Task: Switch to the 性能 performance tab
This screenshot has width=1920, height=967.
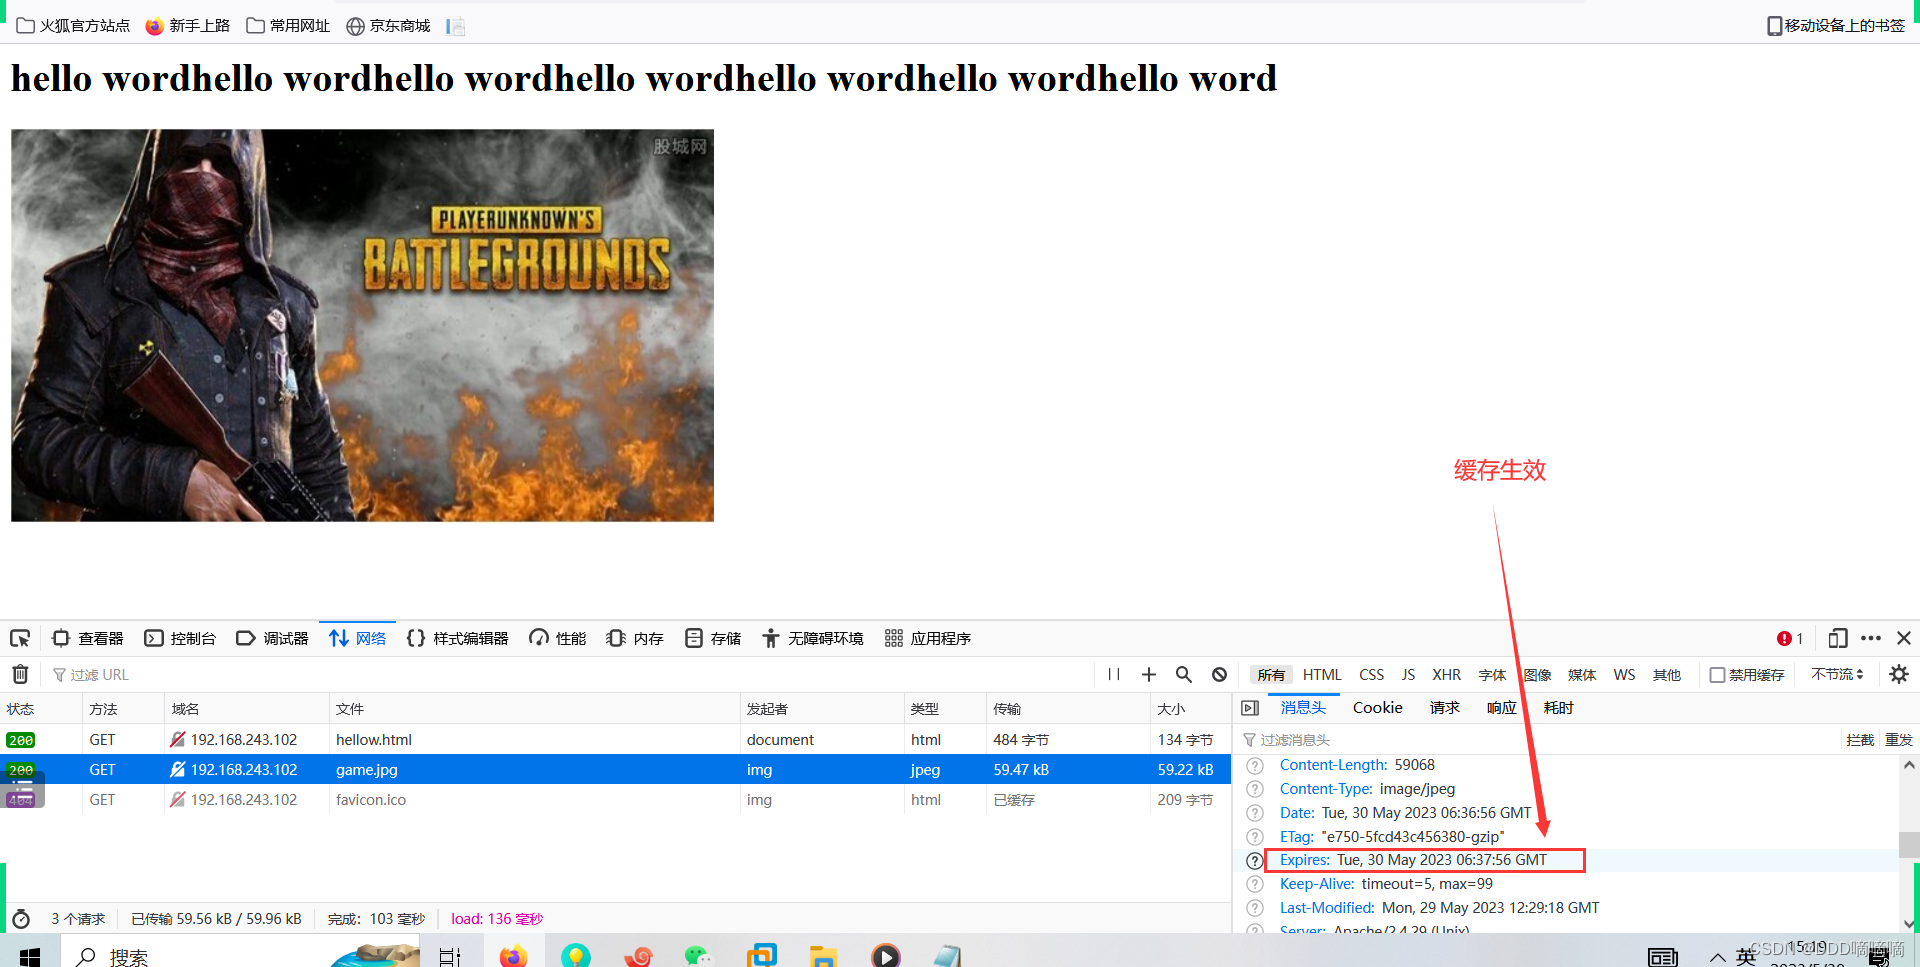Action: click(x=557, y=638)
